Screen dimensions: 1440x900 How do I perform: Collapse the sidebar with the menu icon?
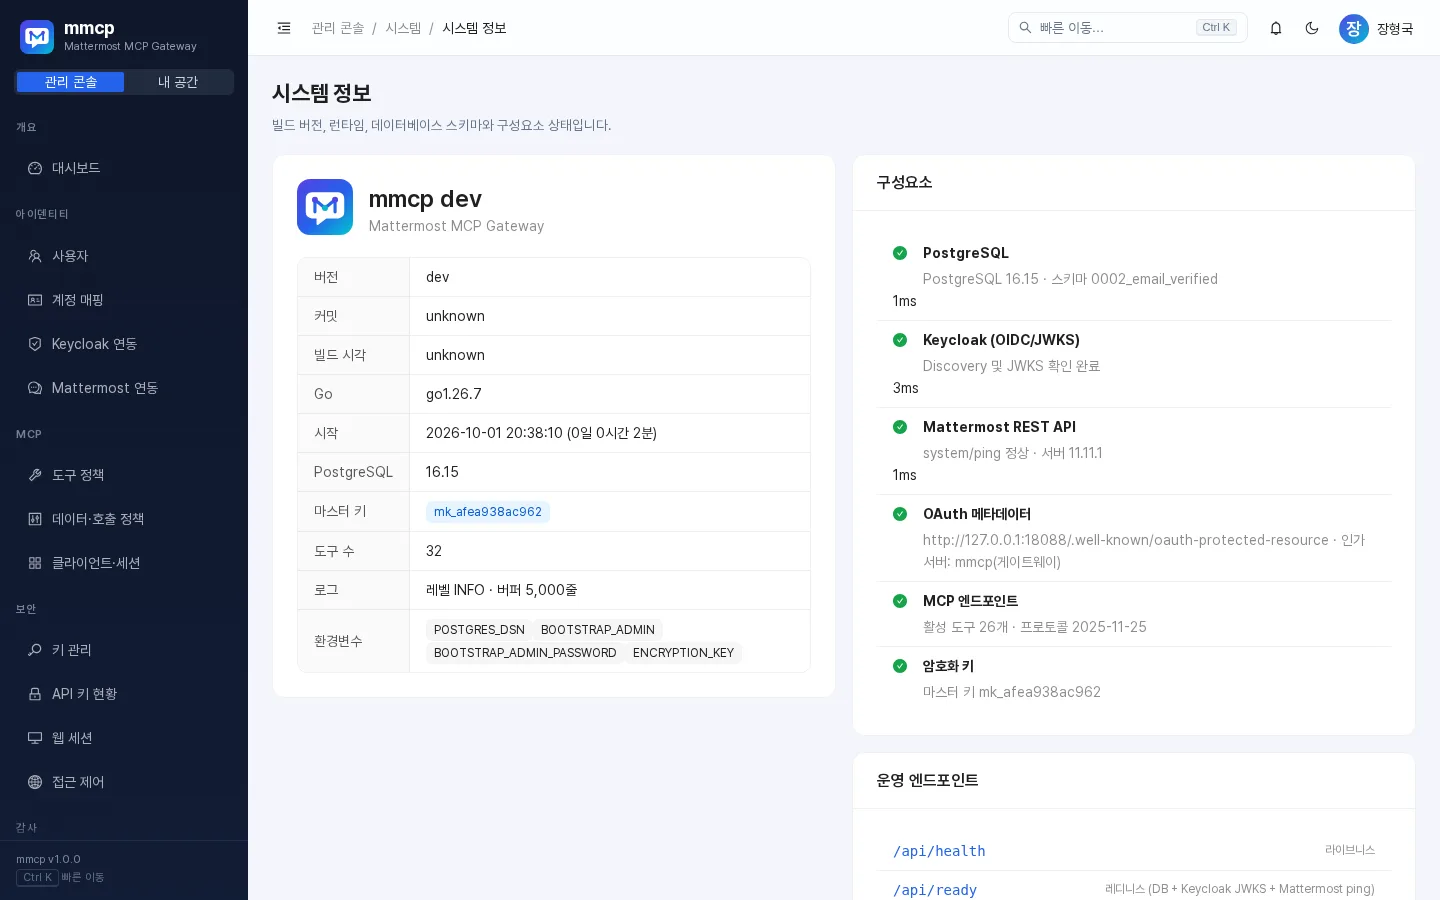(284, 28)
